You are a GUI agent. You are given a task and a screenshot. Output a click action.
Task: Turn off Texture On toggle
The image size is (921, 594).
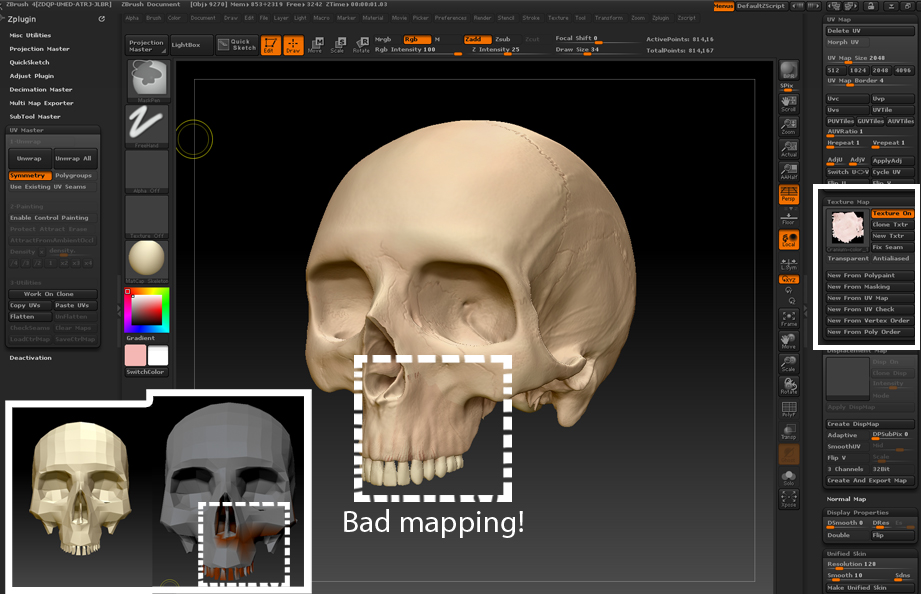(x=891, y=213)
